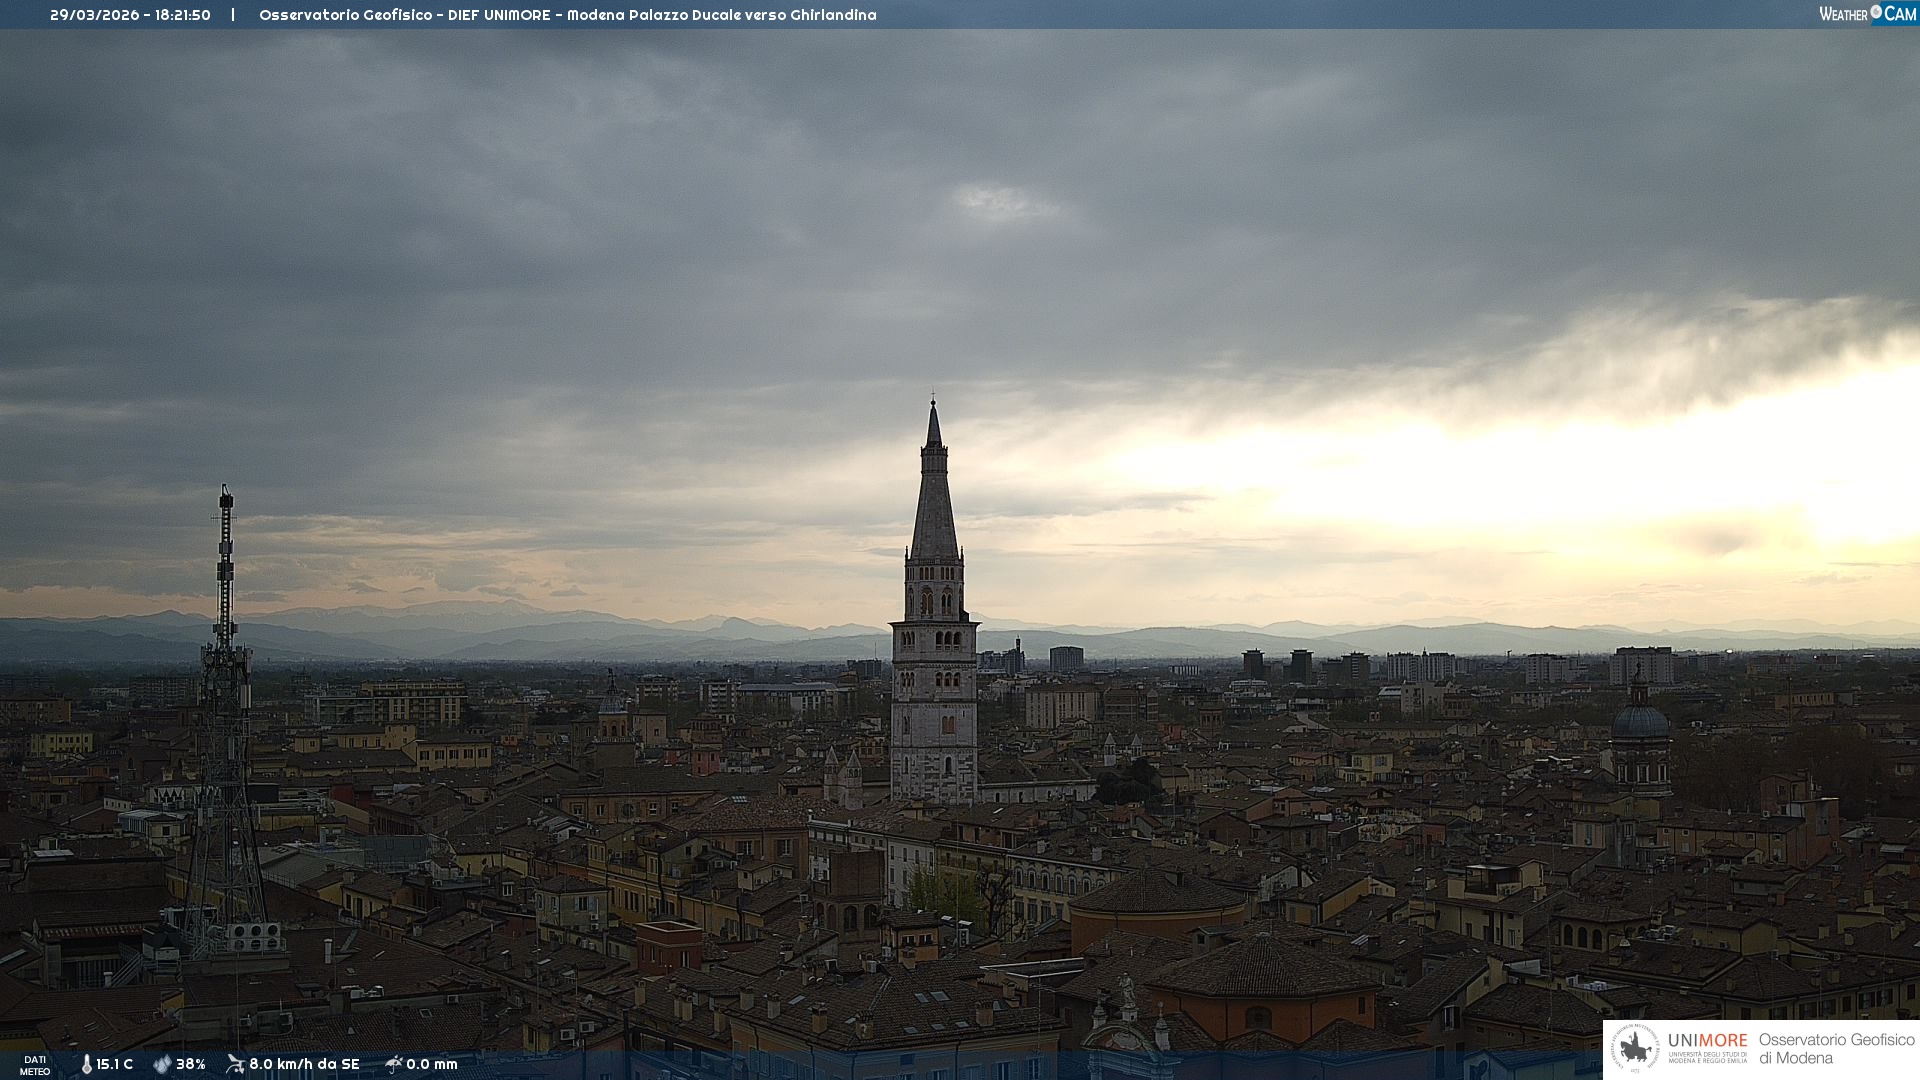Click the thermometer temperature icon
Viewport: 1920px width, 1080px height.
[x=87, y=1065]
